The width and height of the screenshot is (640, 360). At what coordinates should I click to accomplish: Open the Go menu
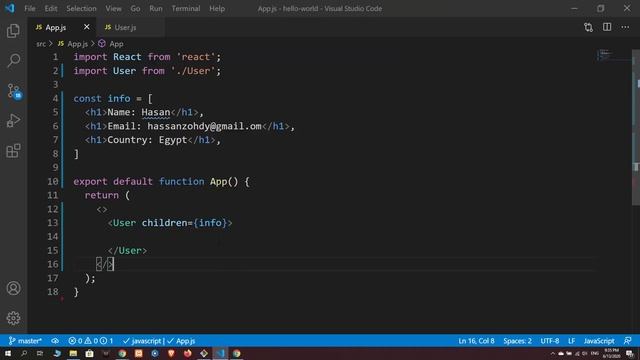[x=135, y=8]
